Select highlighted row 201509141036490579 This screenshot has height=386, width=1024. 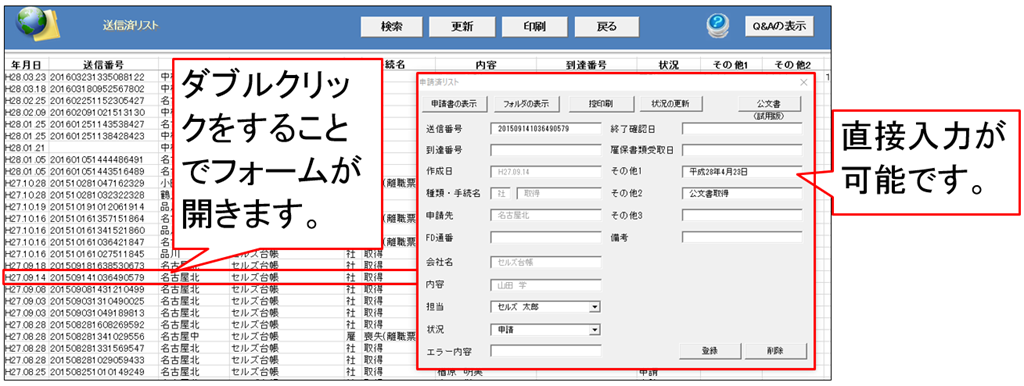(x=209, y=277)
